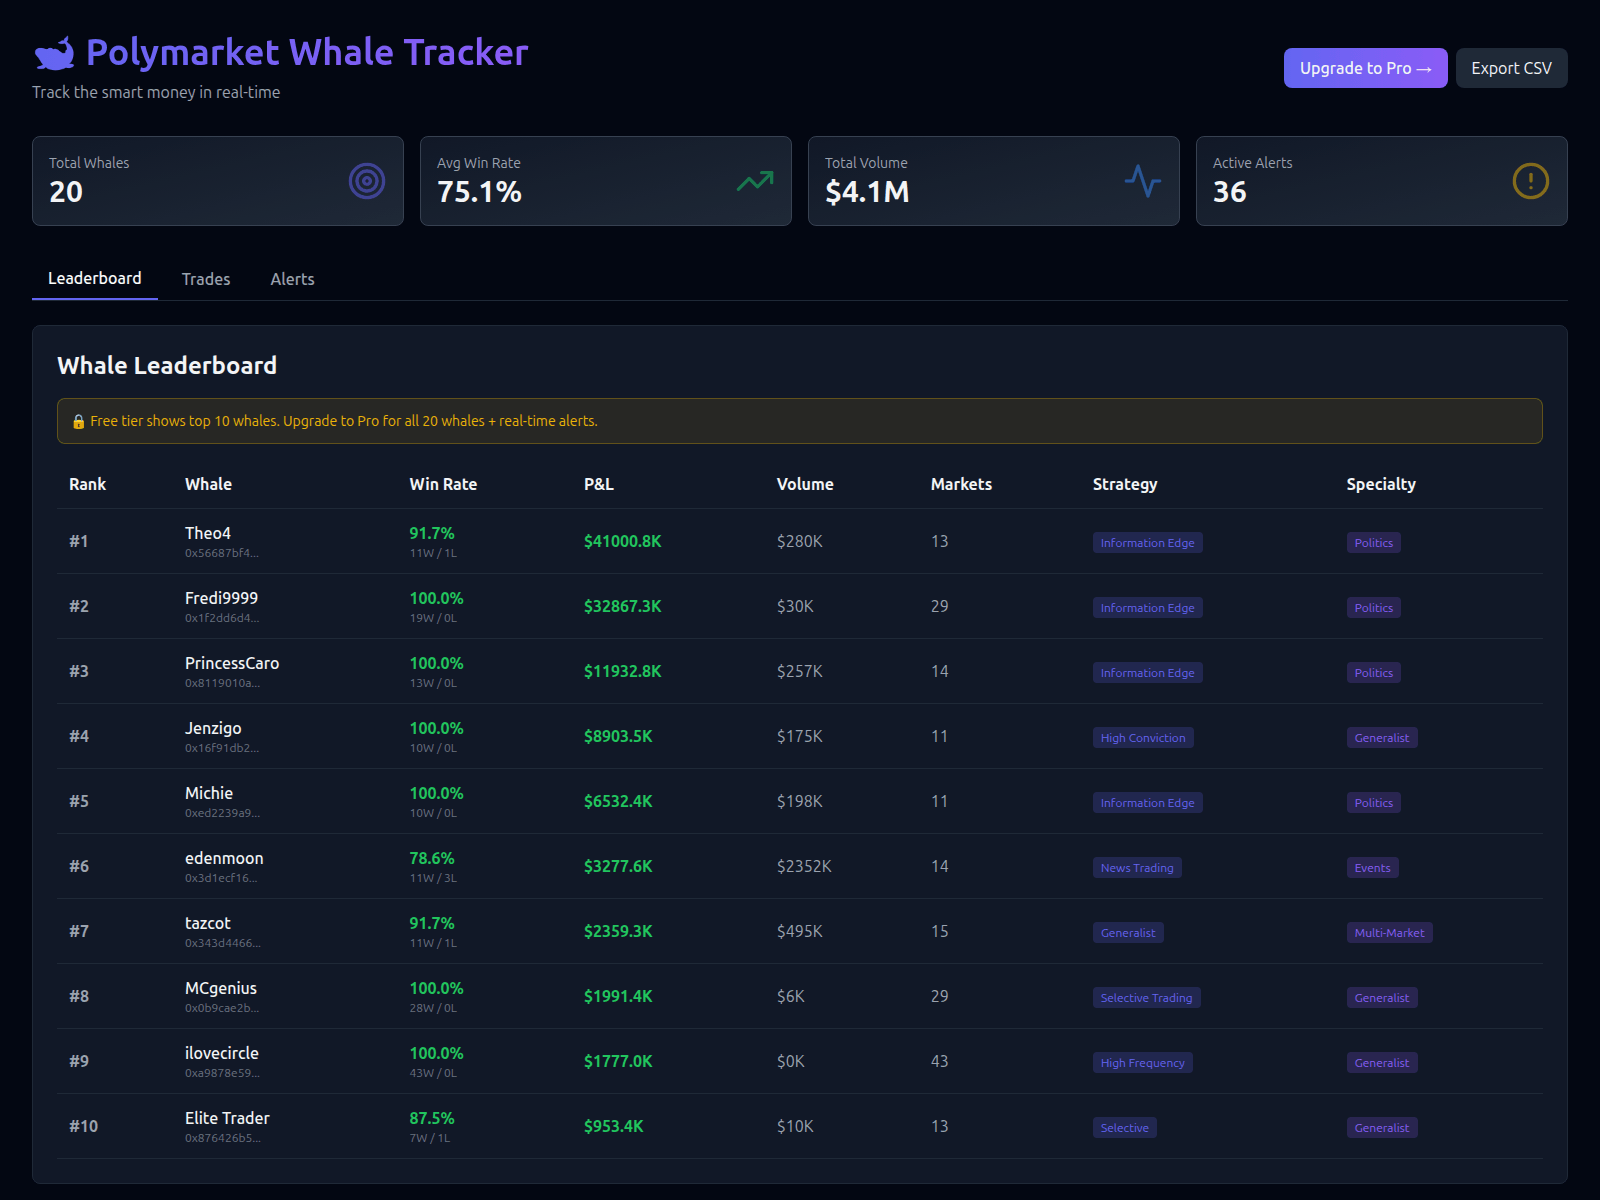Screen dimensions: 1600x1200
Task: Click the Total Volume $4.1M card
Action: tap(994, 181)
